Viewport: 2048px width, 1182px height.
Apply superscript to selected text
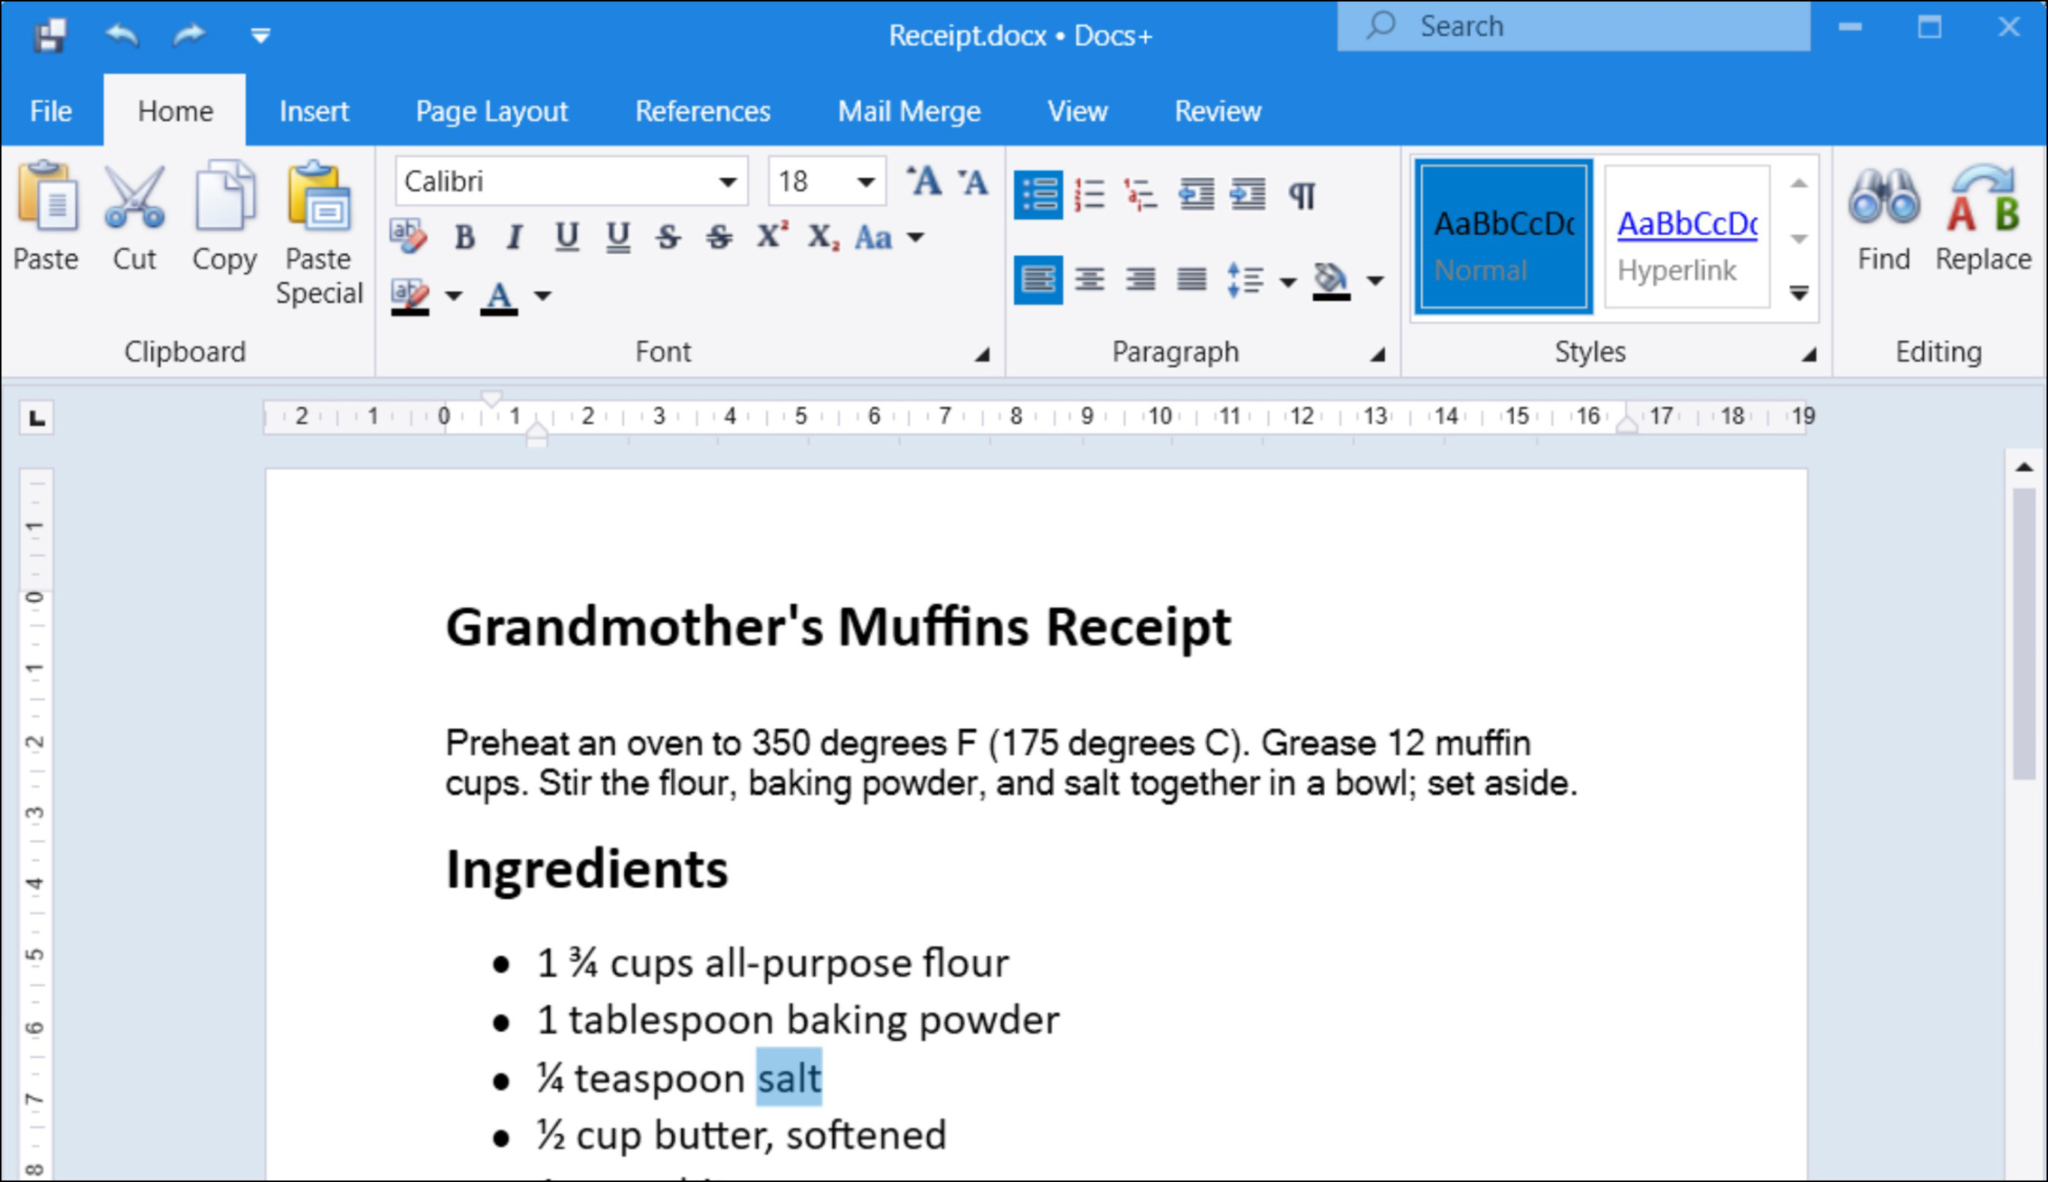(x=770, y=237)
